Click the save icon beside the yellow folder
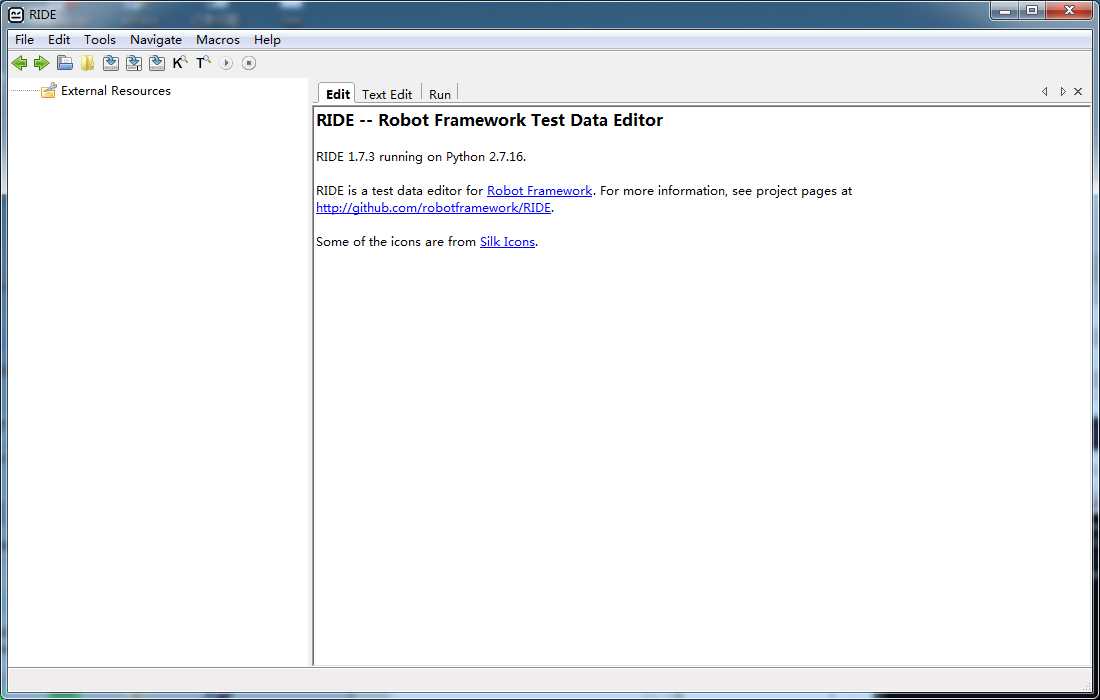1100x700 pixels. 111,63
